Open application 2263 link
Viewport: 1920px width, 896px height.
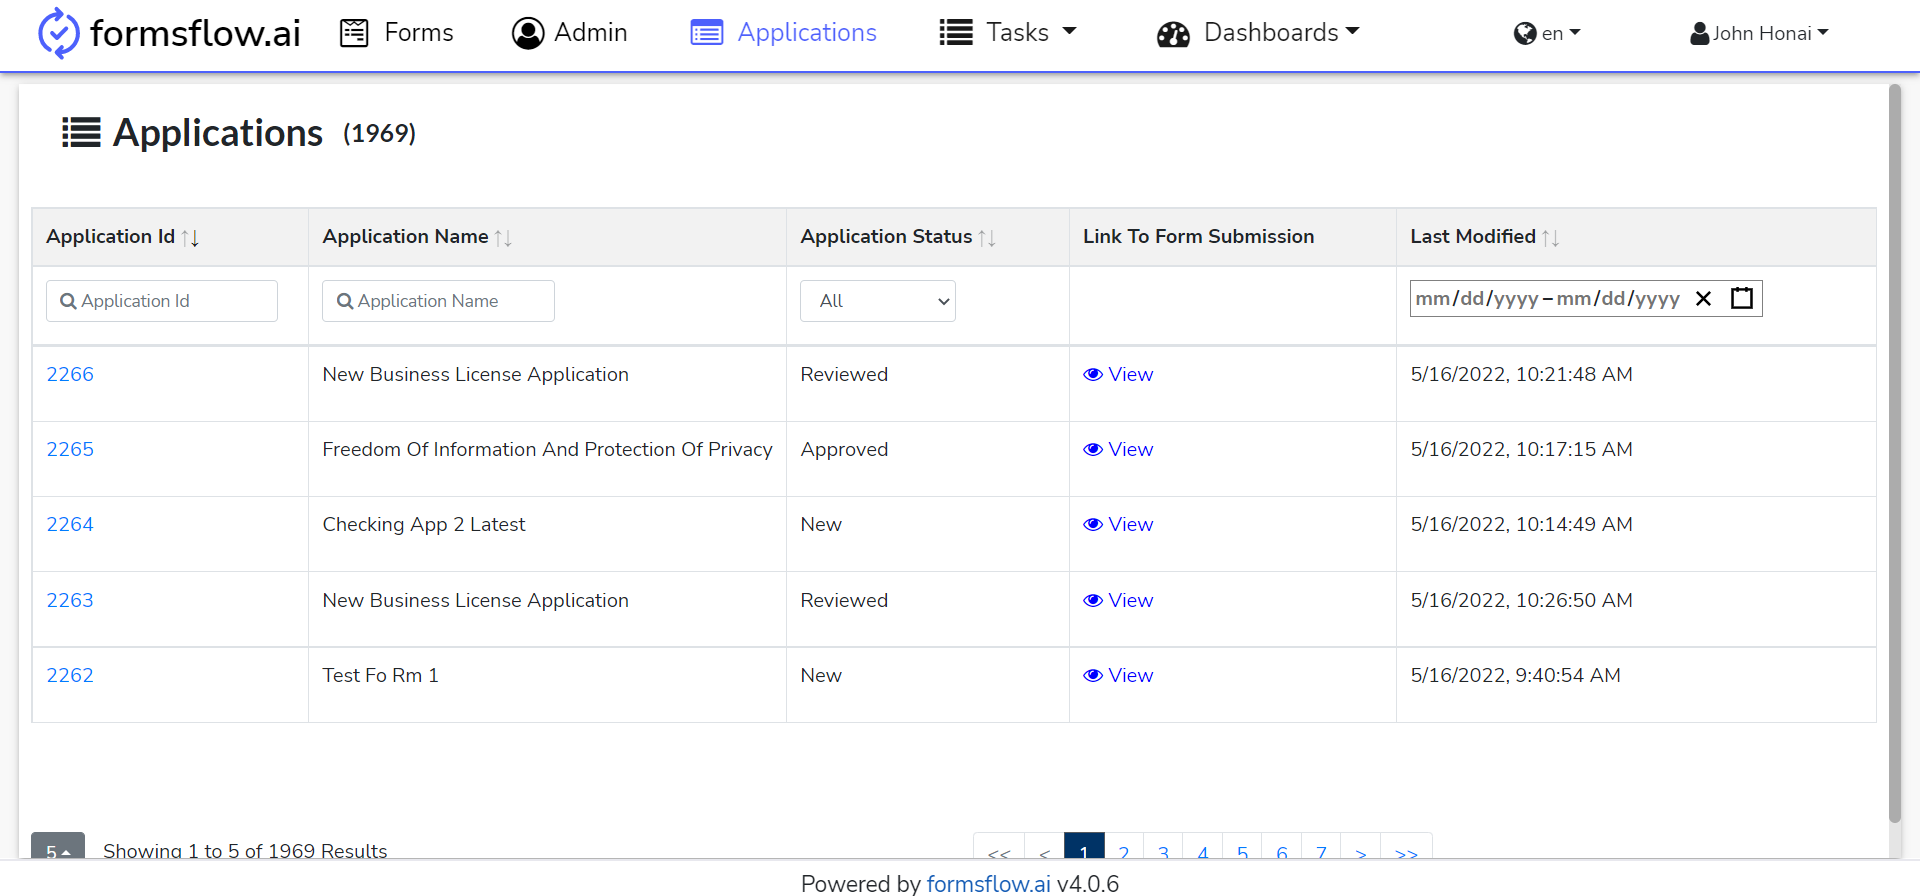click(70, 600)
